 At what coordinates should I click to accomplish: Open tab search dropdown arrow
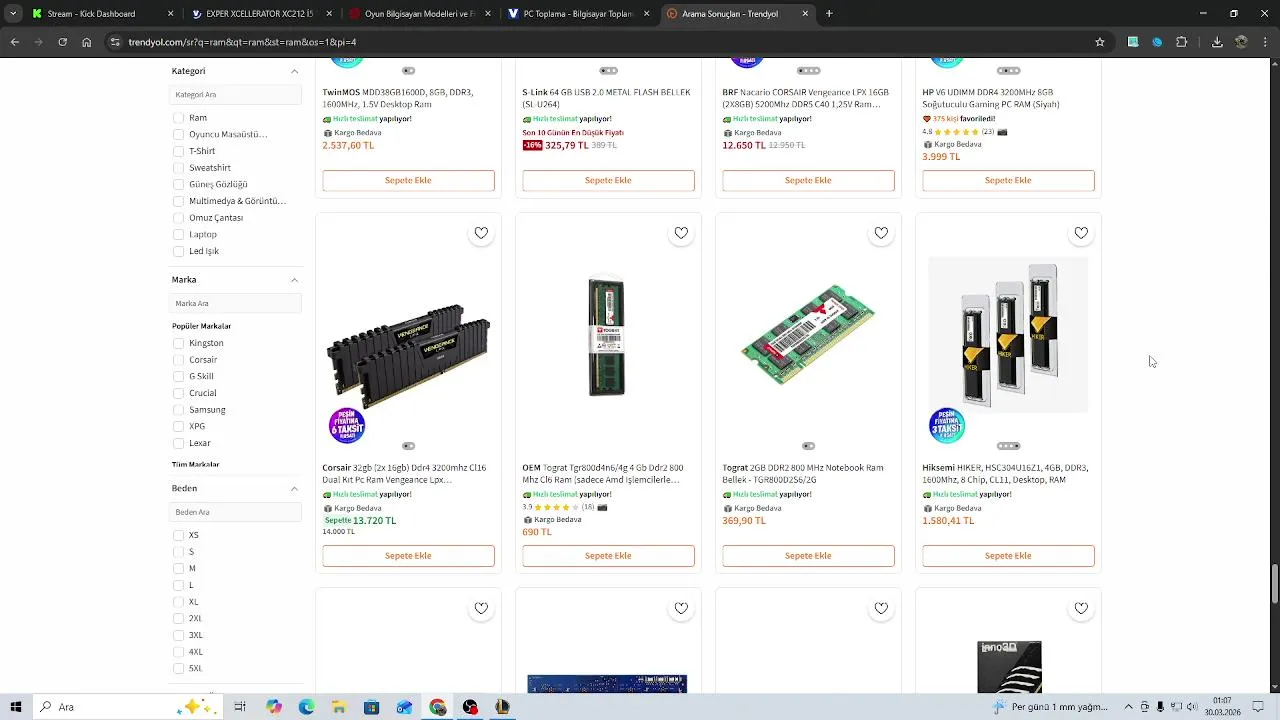pos(13,14)
